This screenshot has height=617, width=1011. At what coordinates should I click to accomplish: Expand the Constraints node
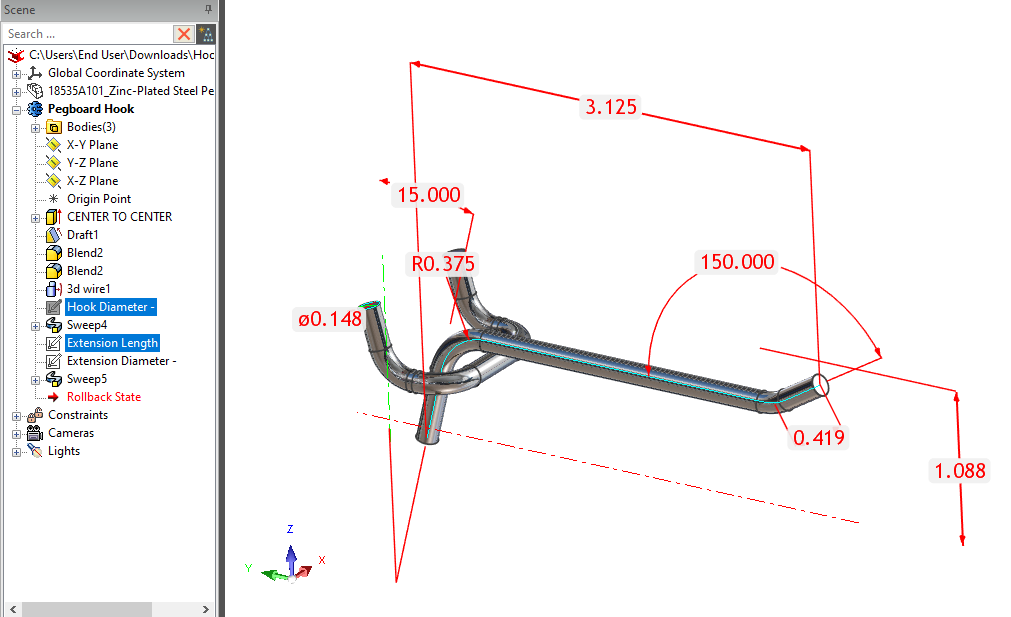point(16,415)
